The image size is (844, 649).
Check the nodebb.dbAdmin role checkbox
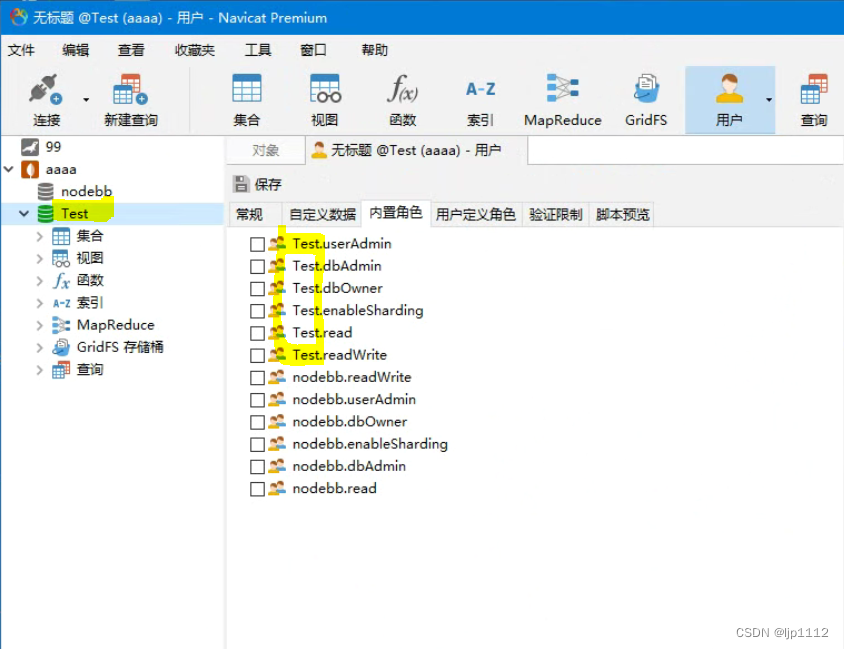[257, 467]
